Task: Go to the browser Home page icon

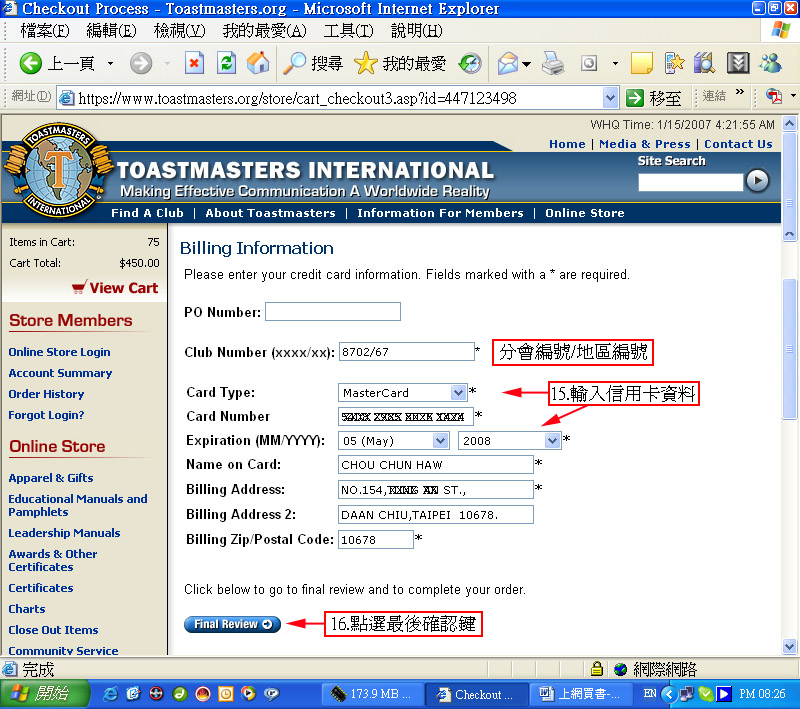Action: [x=258, y=64]
